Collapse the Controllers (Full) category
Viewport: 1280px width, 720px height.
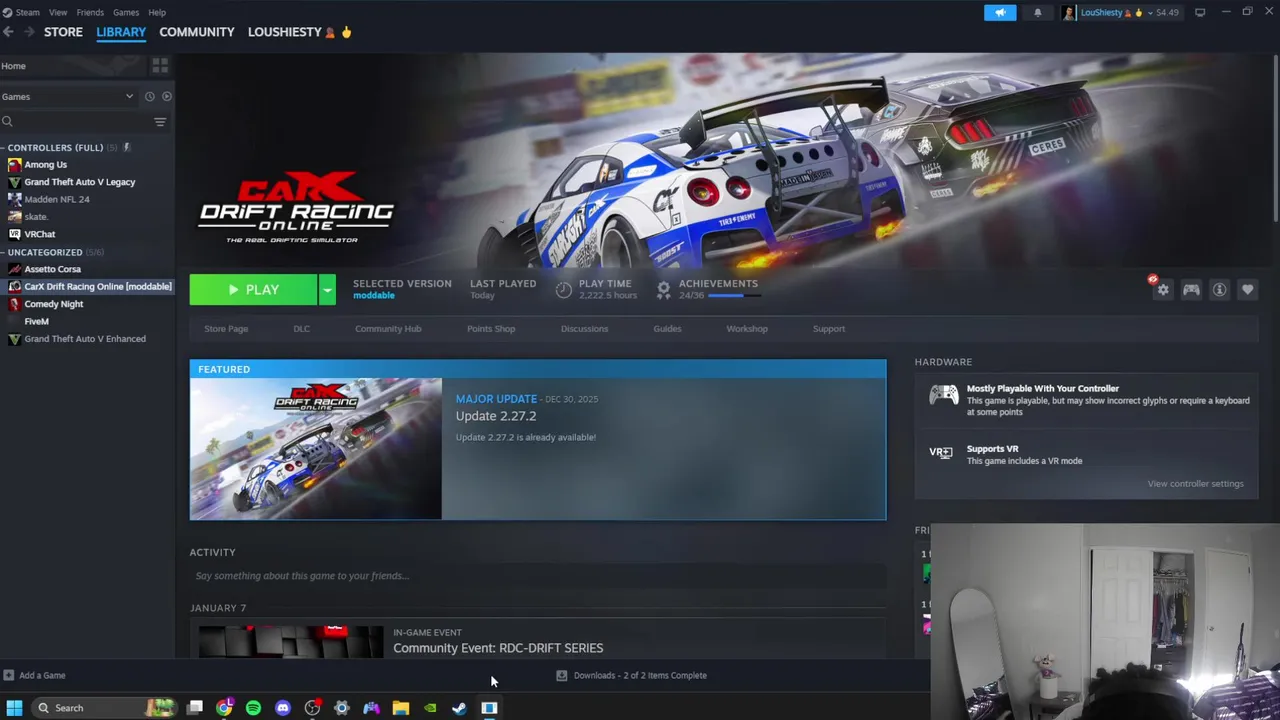coord(4,148)
